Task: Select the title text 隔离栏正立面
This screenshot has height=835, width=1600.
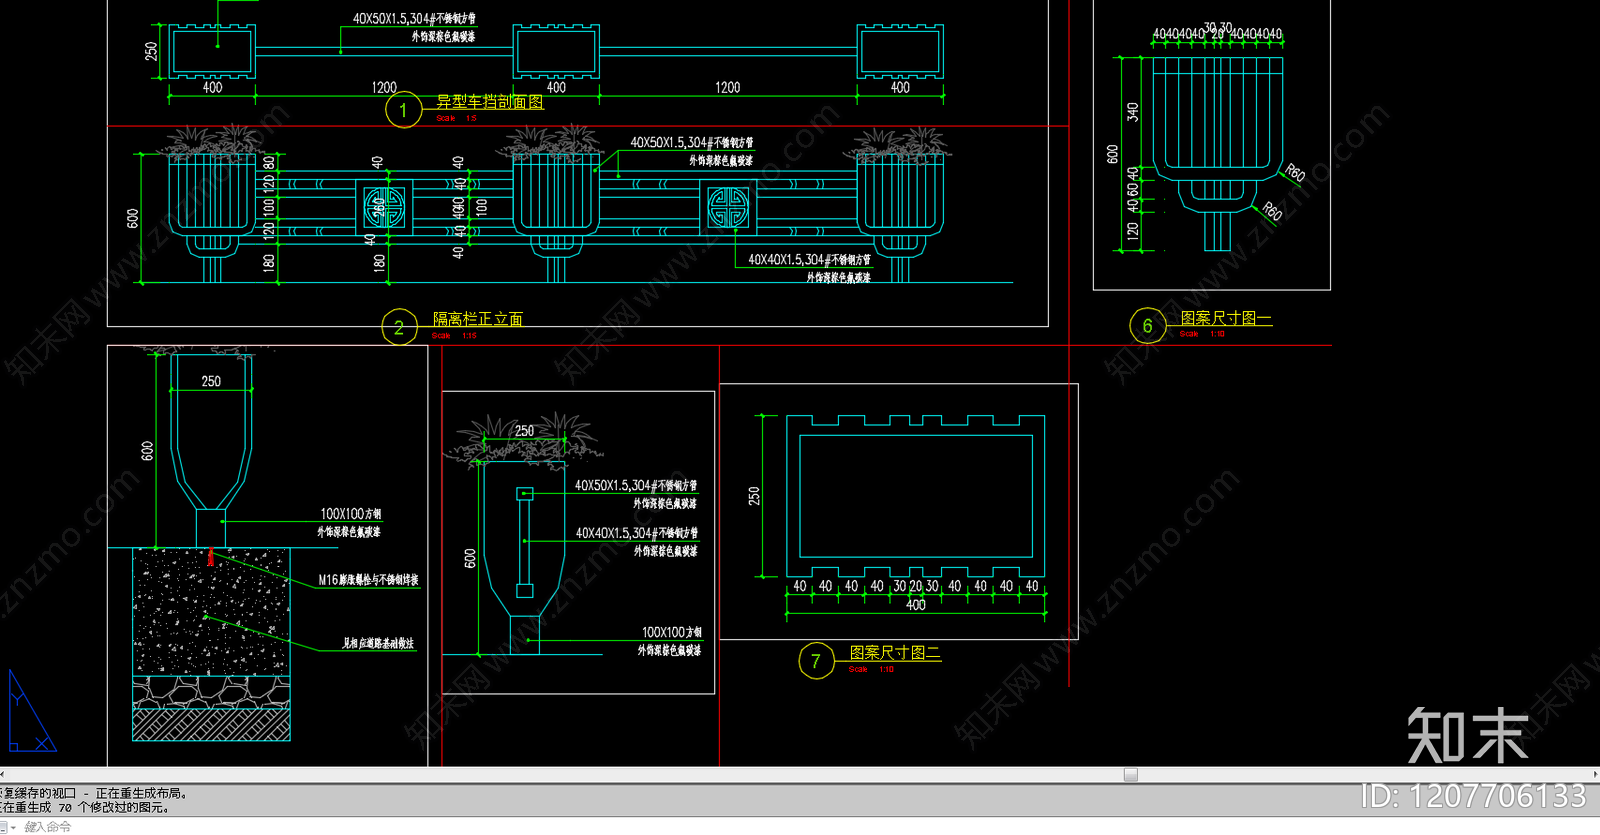Action: (x=477, y=319)
